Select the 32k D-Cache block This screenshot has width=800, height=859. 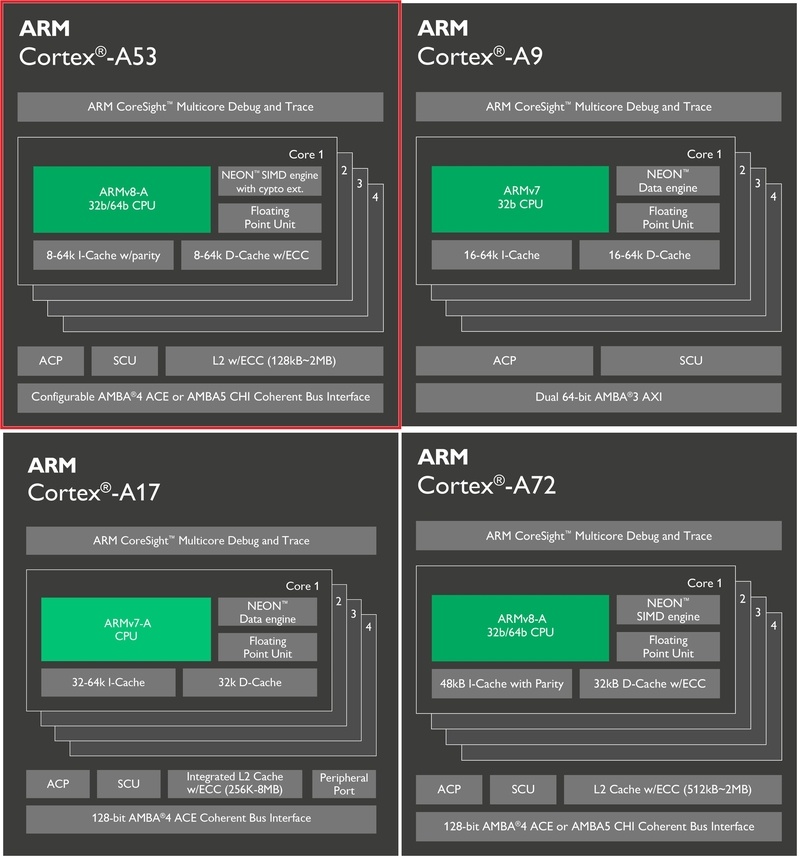click(x=250, y=683)
